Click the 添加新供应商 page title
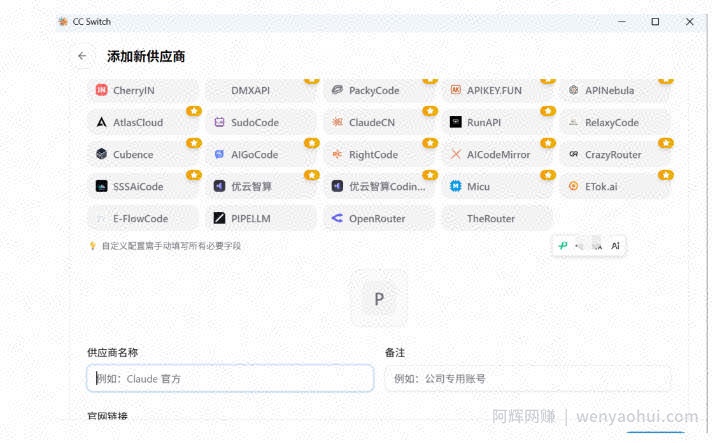The image size is (715, 443). [146, 56]
